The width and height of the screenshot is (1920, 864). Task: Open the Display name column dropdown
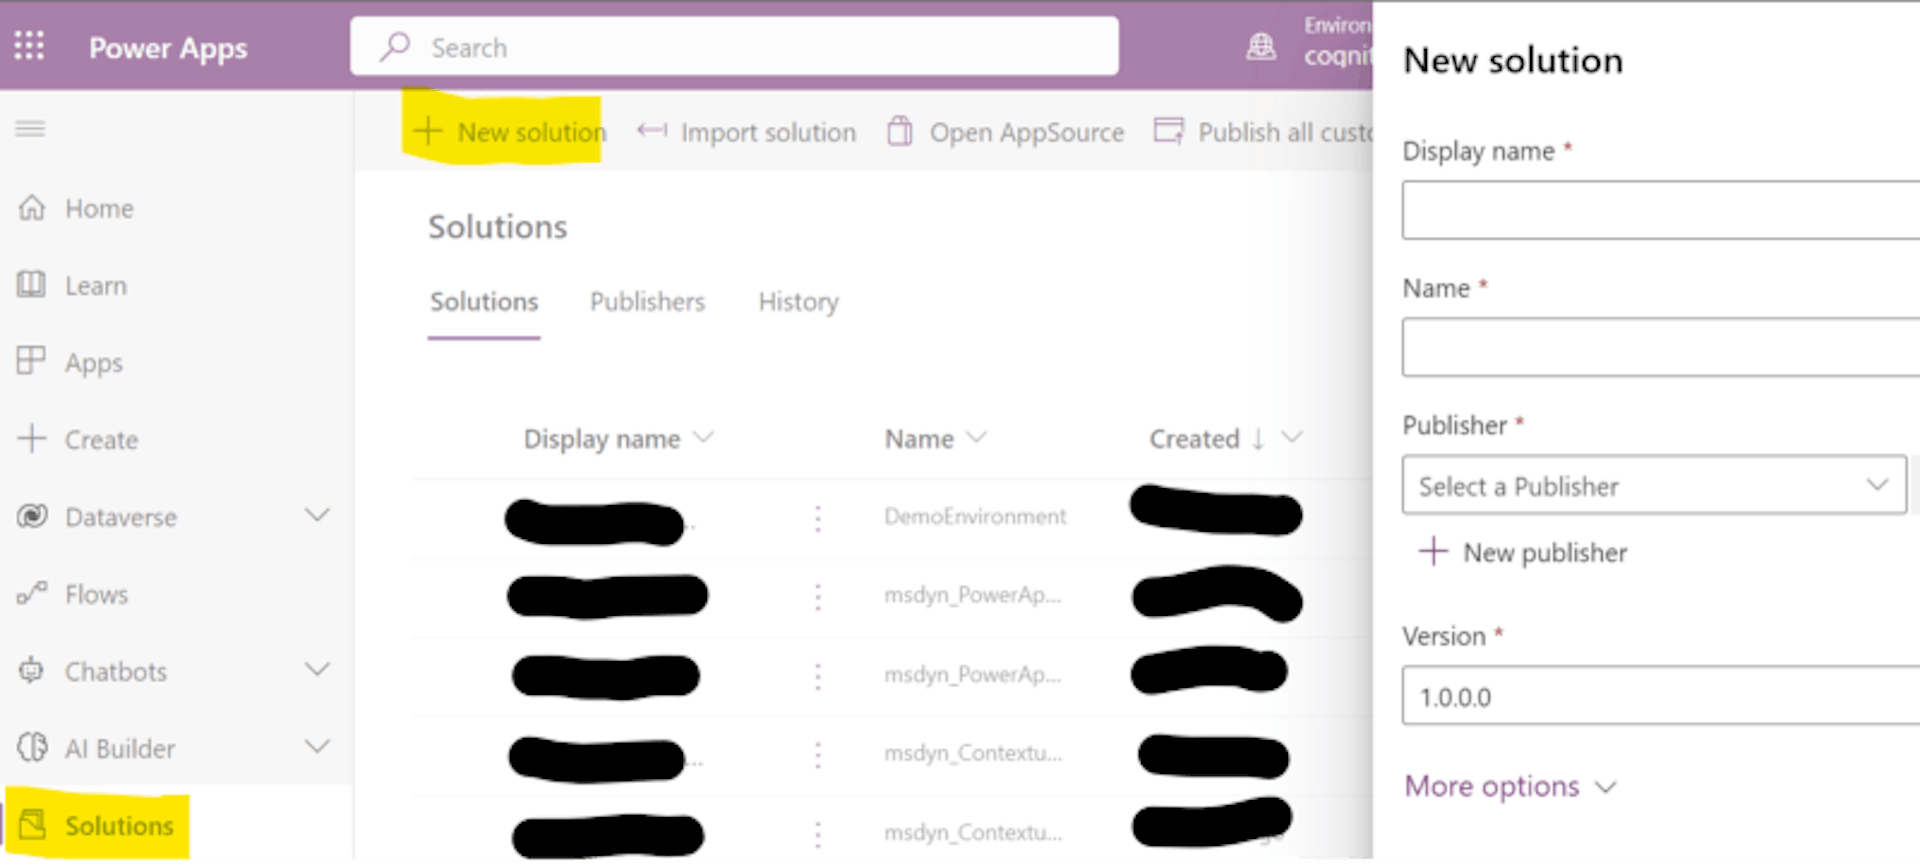pyautogui.click(x=704, y=438)
